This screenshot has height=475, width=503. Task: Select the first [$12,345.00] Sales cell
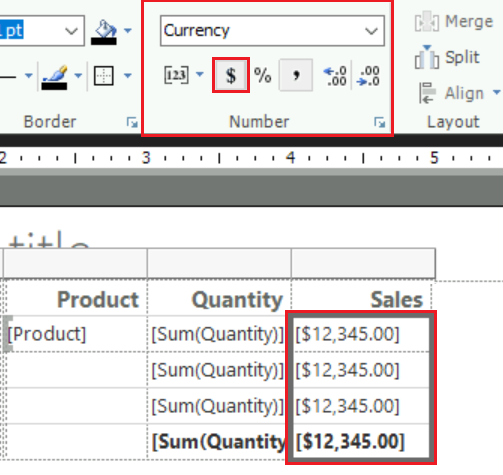pyautogui.click(x=361, y=334)
